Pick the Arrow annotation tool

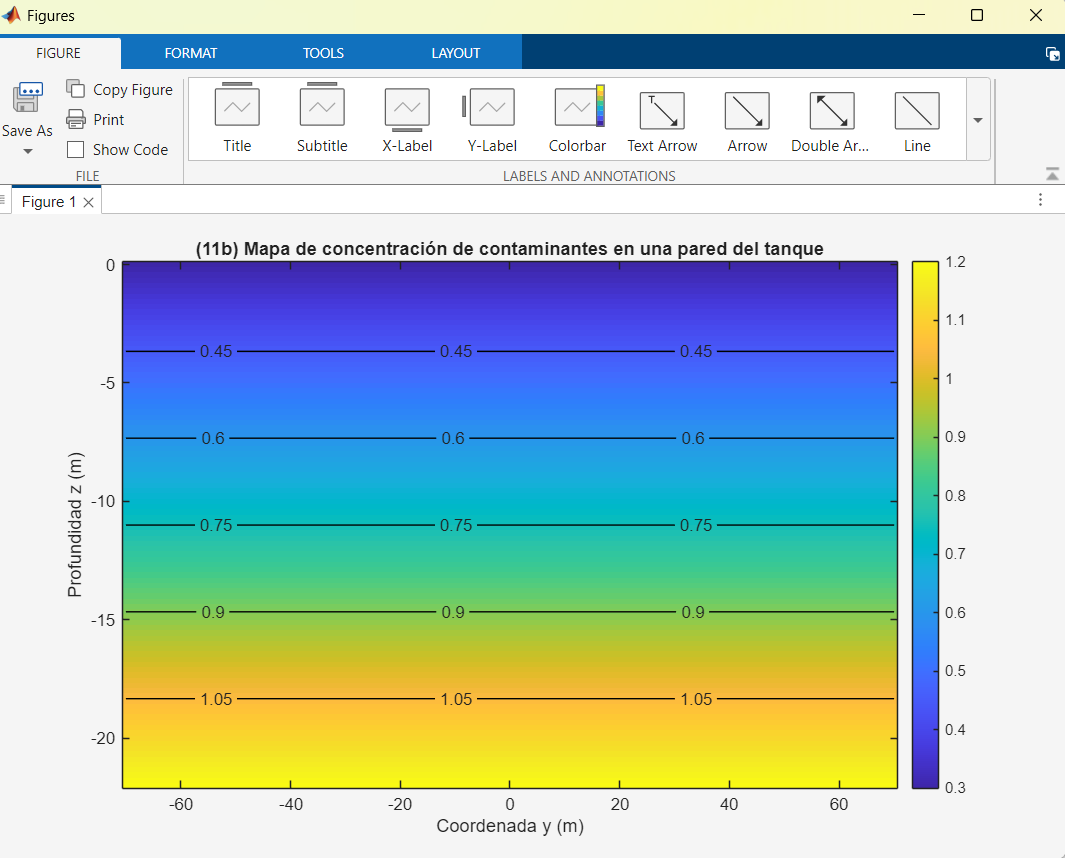pos(747,110)
